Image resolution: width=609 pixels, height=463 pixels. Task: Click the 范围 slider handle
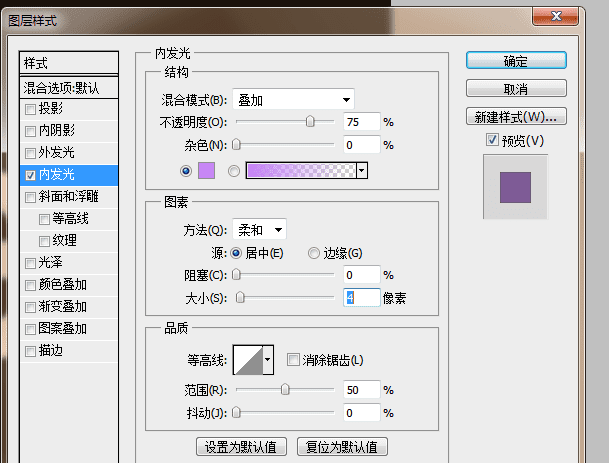pyautogui.click(x=285, y=389)
